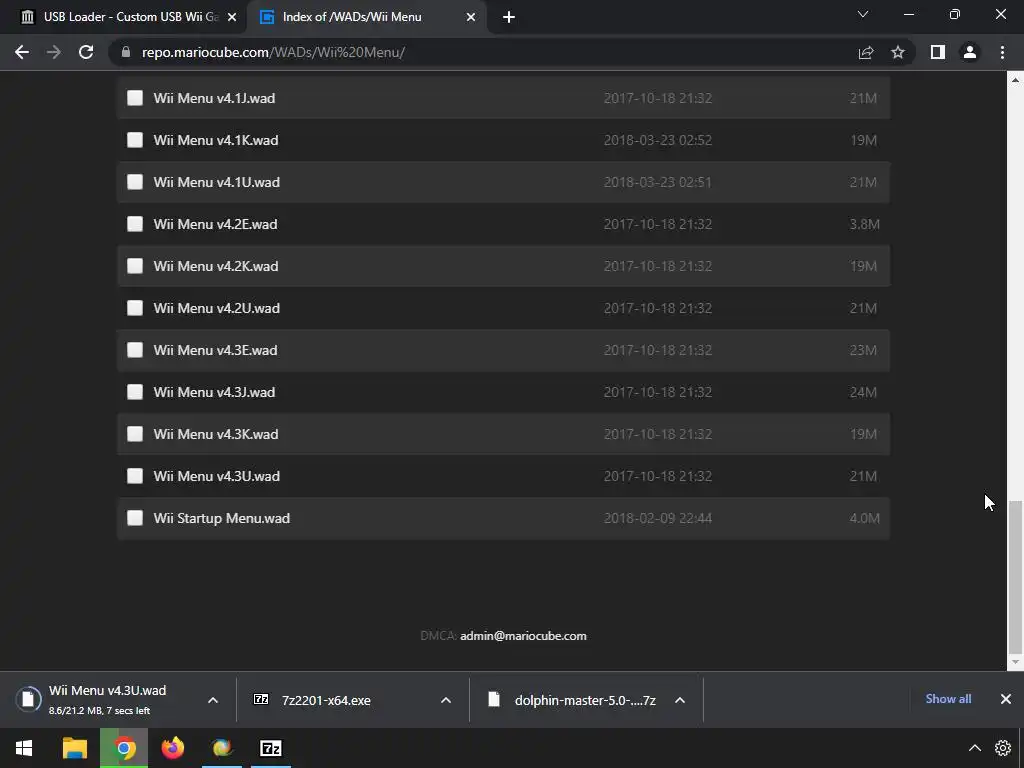1024x768 pixels.
Task: Tick the Wii Menu v4.3J.wad checkbox
Action: point(135,392)
